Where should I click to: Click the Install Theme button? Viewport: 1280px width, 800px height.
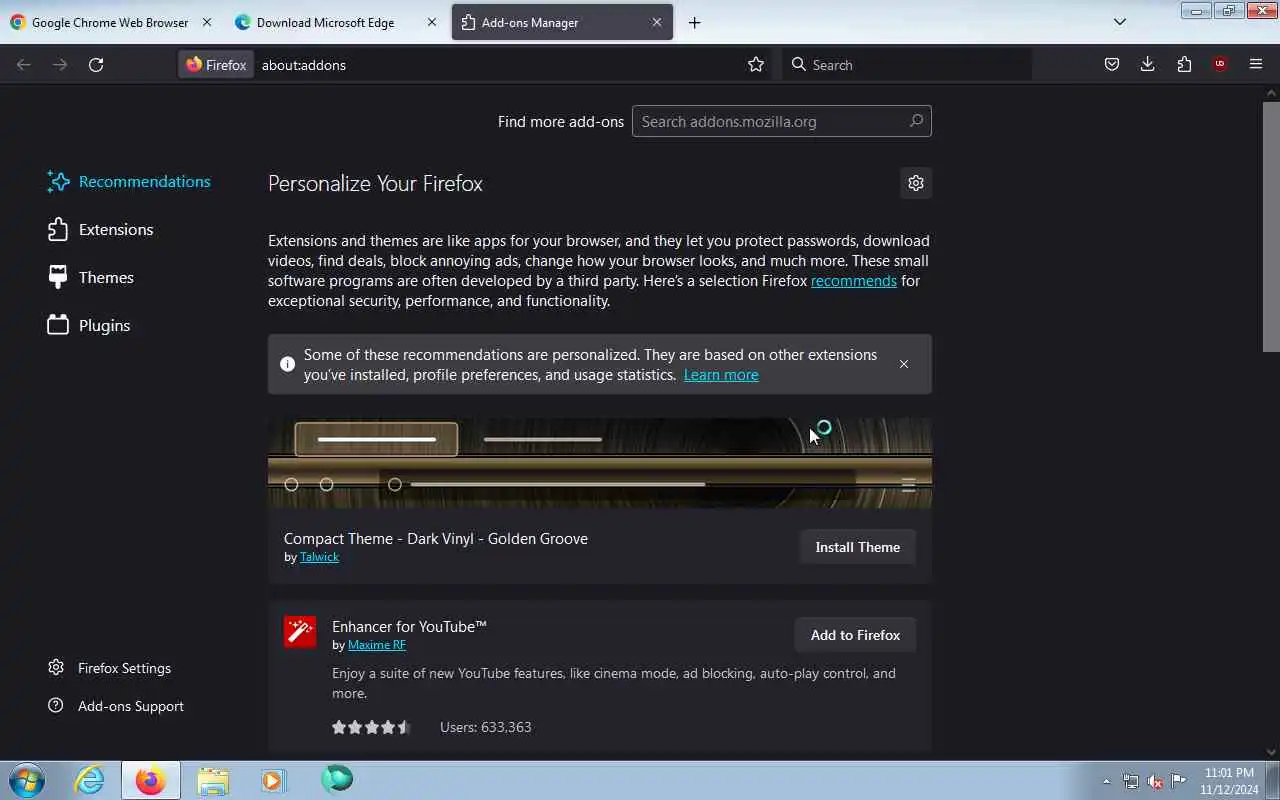pos(857,547)
